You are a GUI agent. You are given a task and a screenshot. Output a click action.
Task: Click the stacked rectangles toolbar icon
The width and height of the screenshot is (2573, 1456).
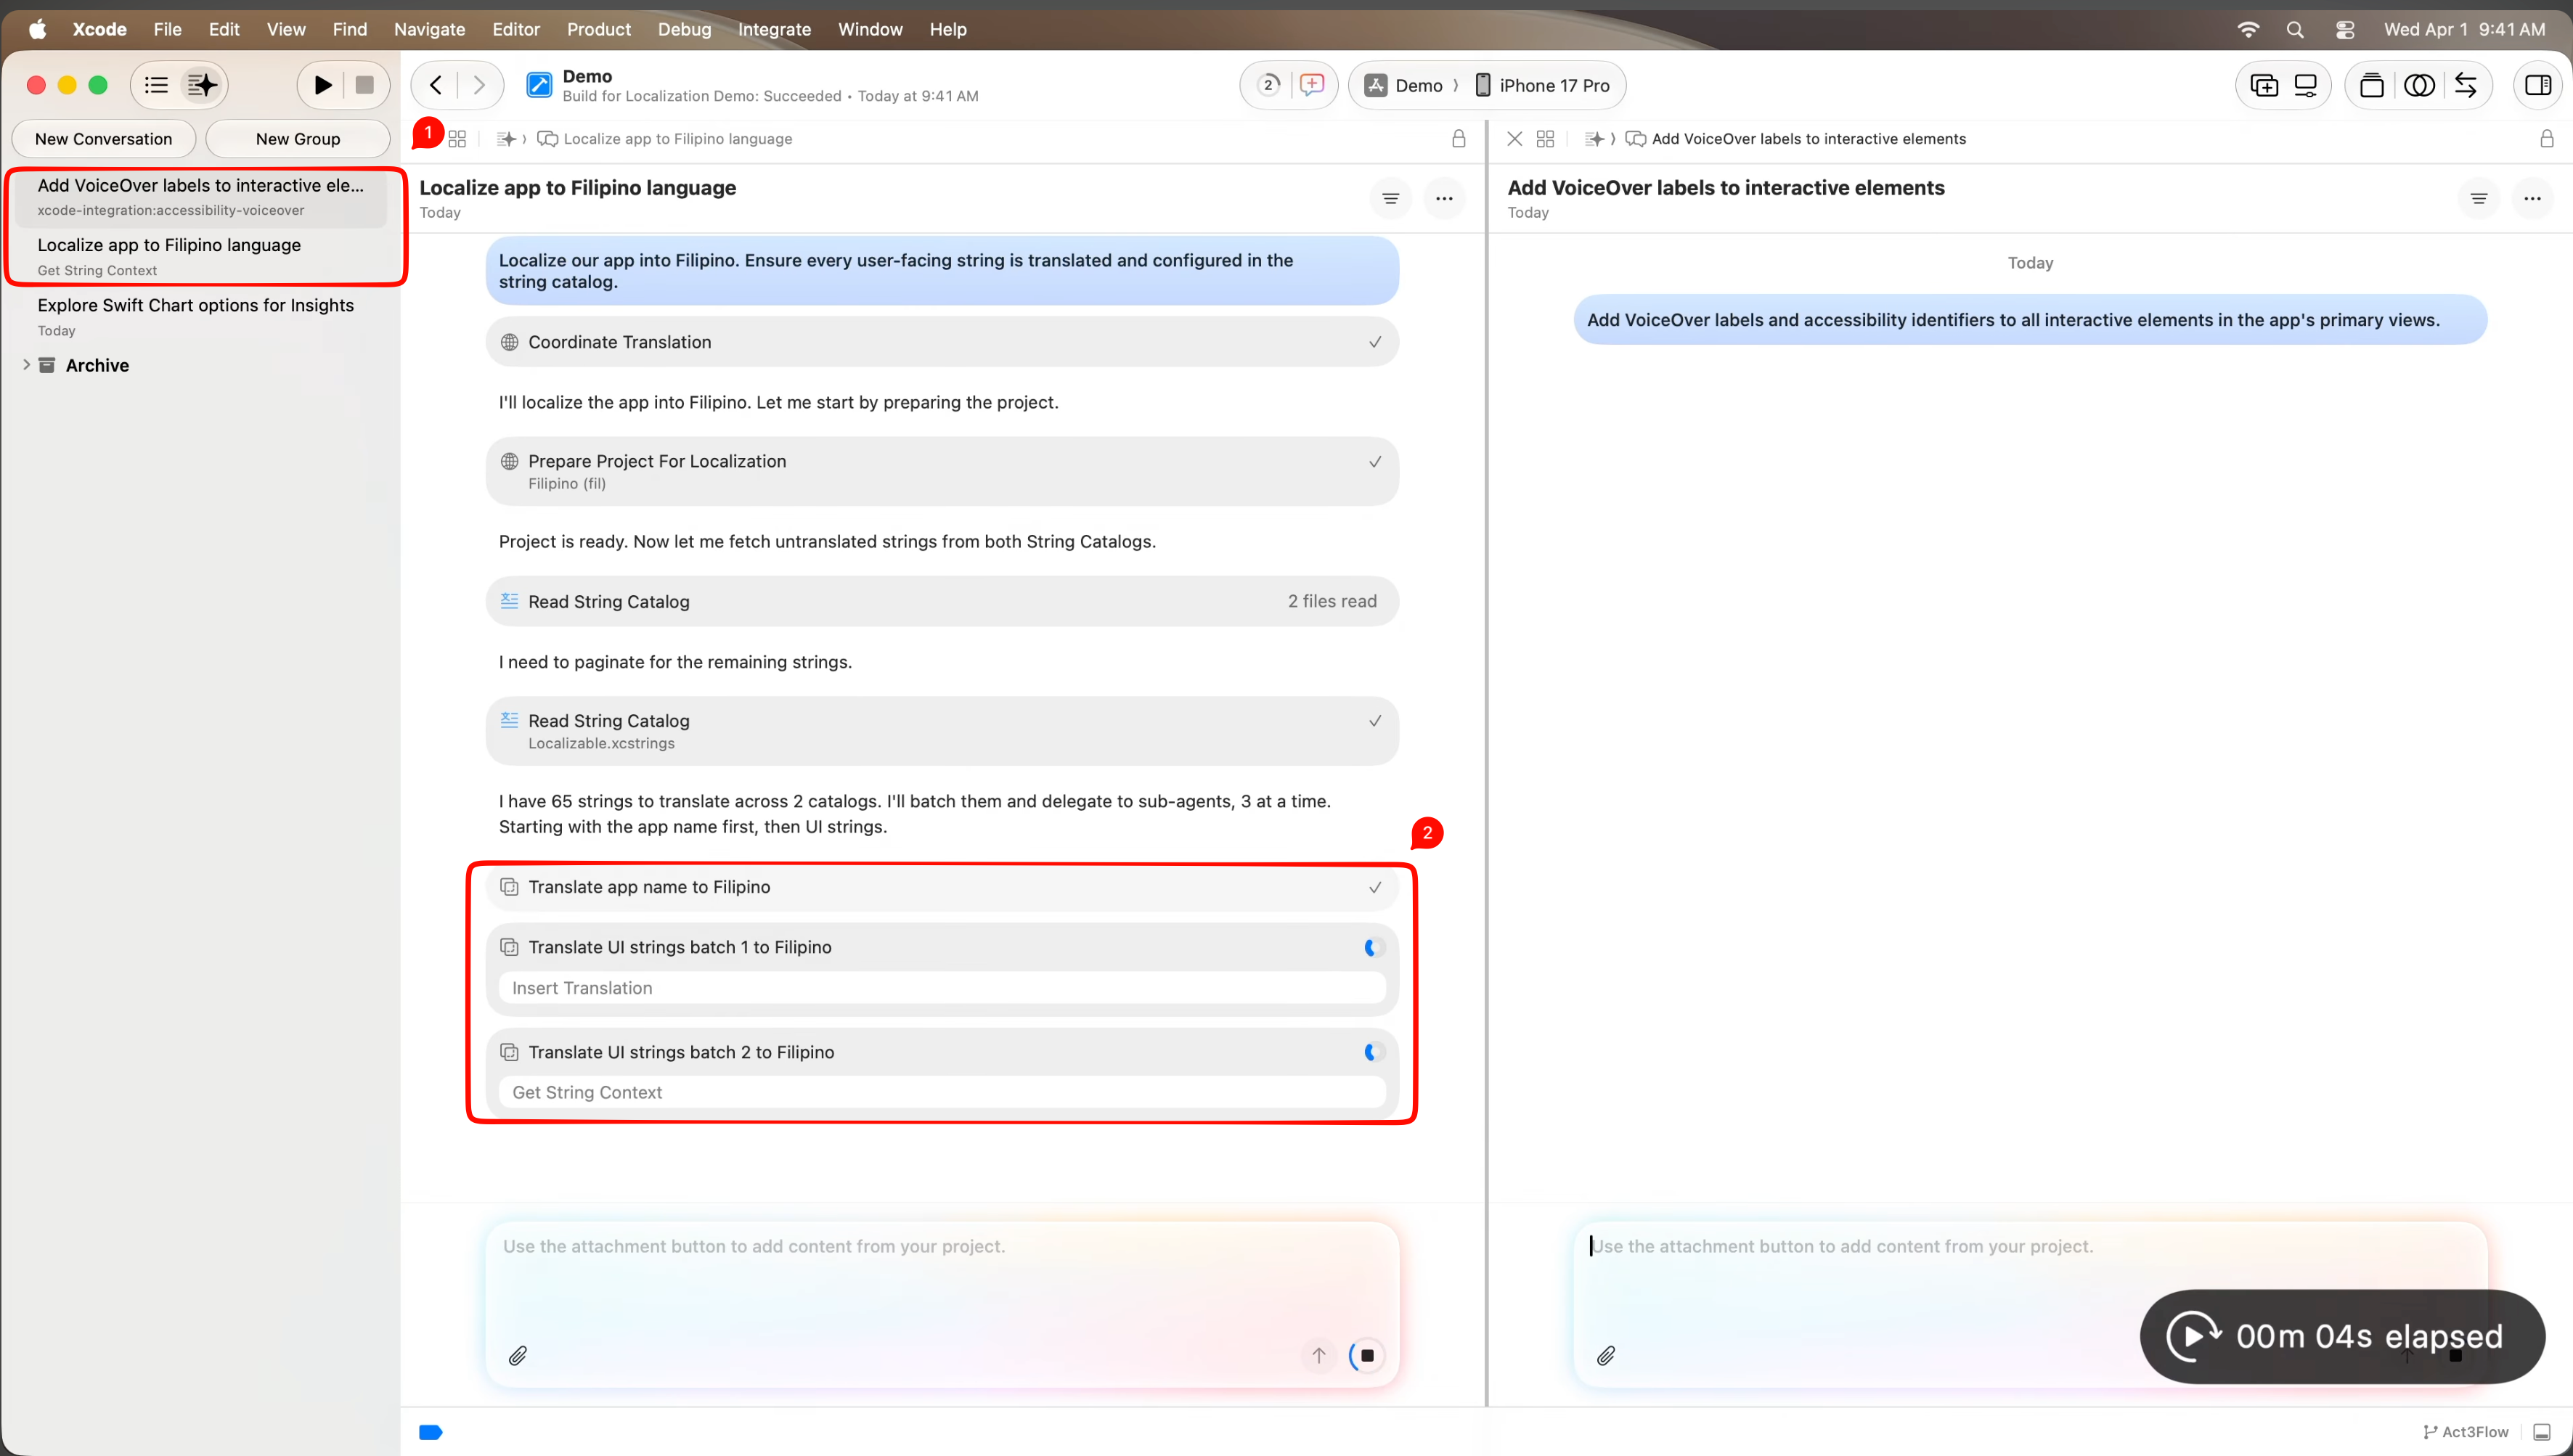pyautogui.click(x=2371, y=85)
